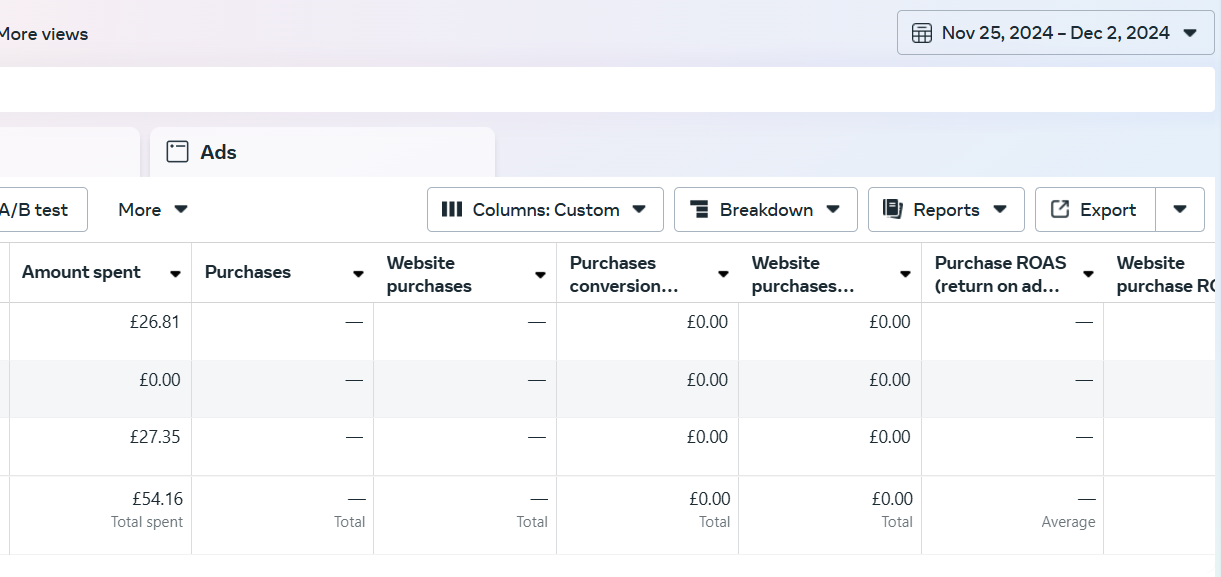Screen dimensions: 1221x577
Task: Click the Columns bars icon
Action: [x=452, y=210]
